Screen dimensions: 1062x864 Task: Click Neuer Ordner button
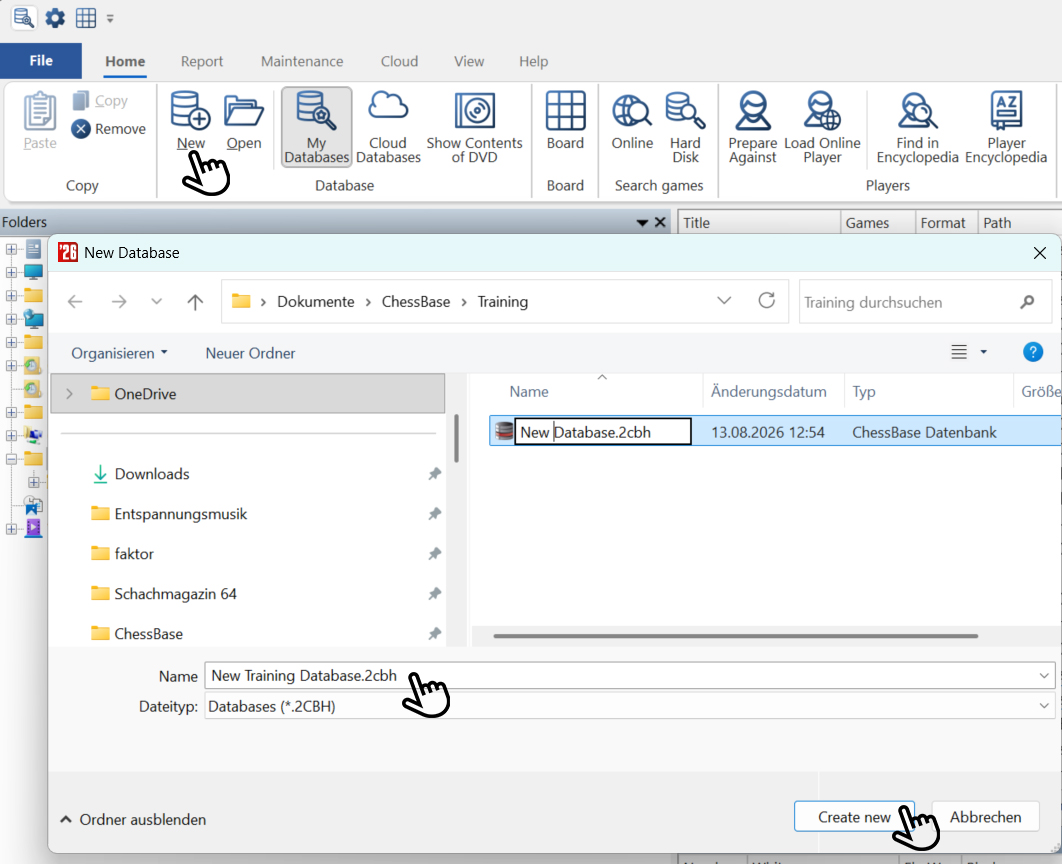pyautogui.click(x=251, y=353)
